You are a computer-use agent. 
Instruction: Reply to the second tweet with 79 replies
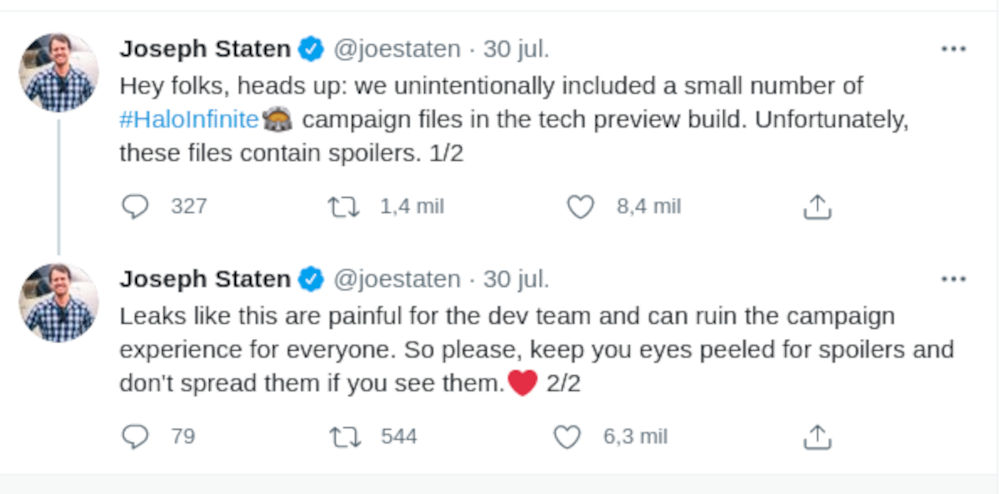pyautogui.click(x=135, y=437)
